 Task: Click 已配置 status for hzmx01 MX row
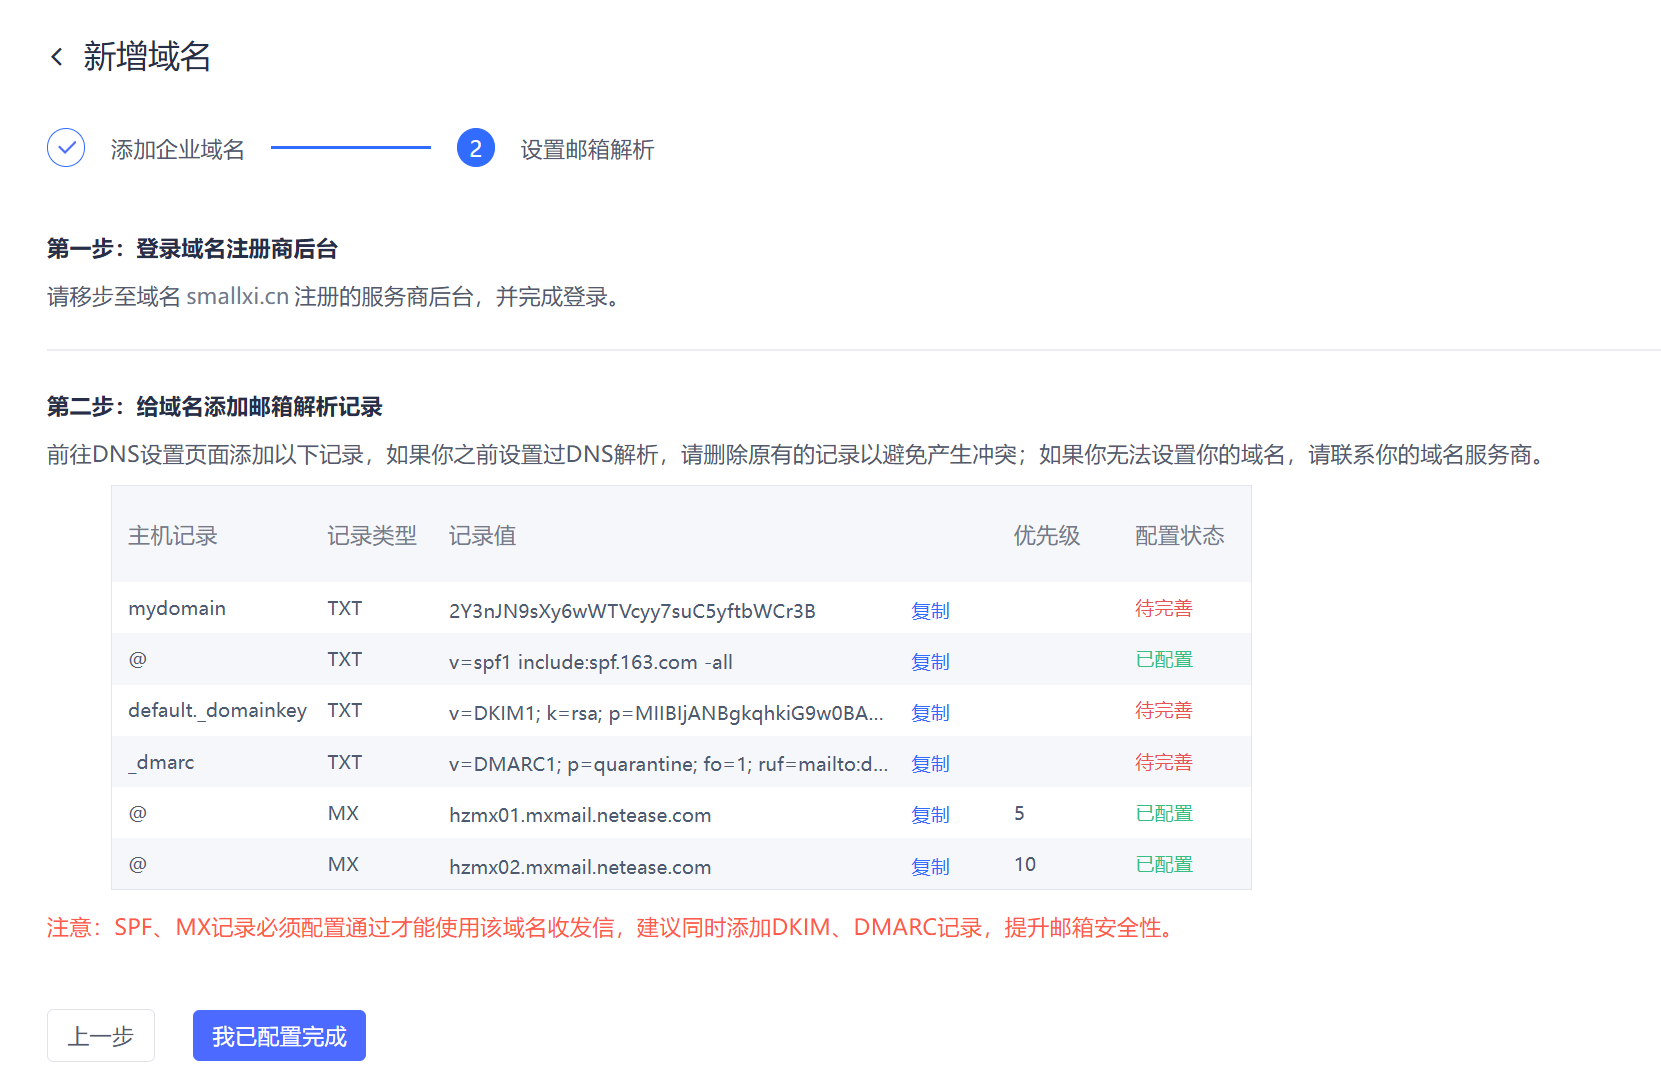tap(1163, 813)
